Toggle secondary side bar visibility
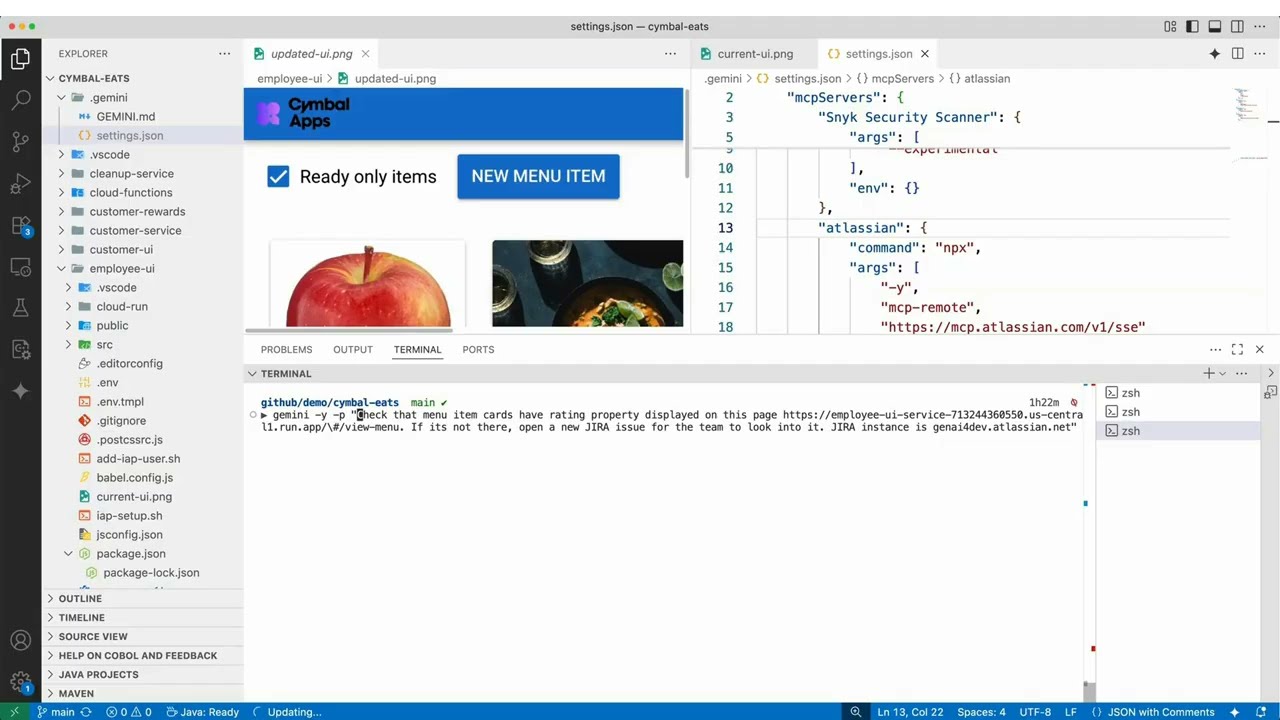This screenshot has height=720, width=1280. click(1237, 27)
